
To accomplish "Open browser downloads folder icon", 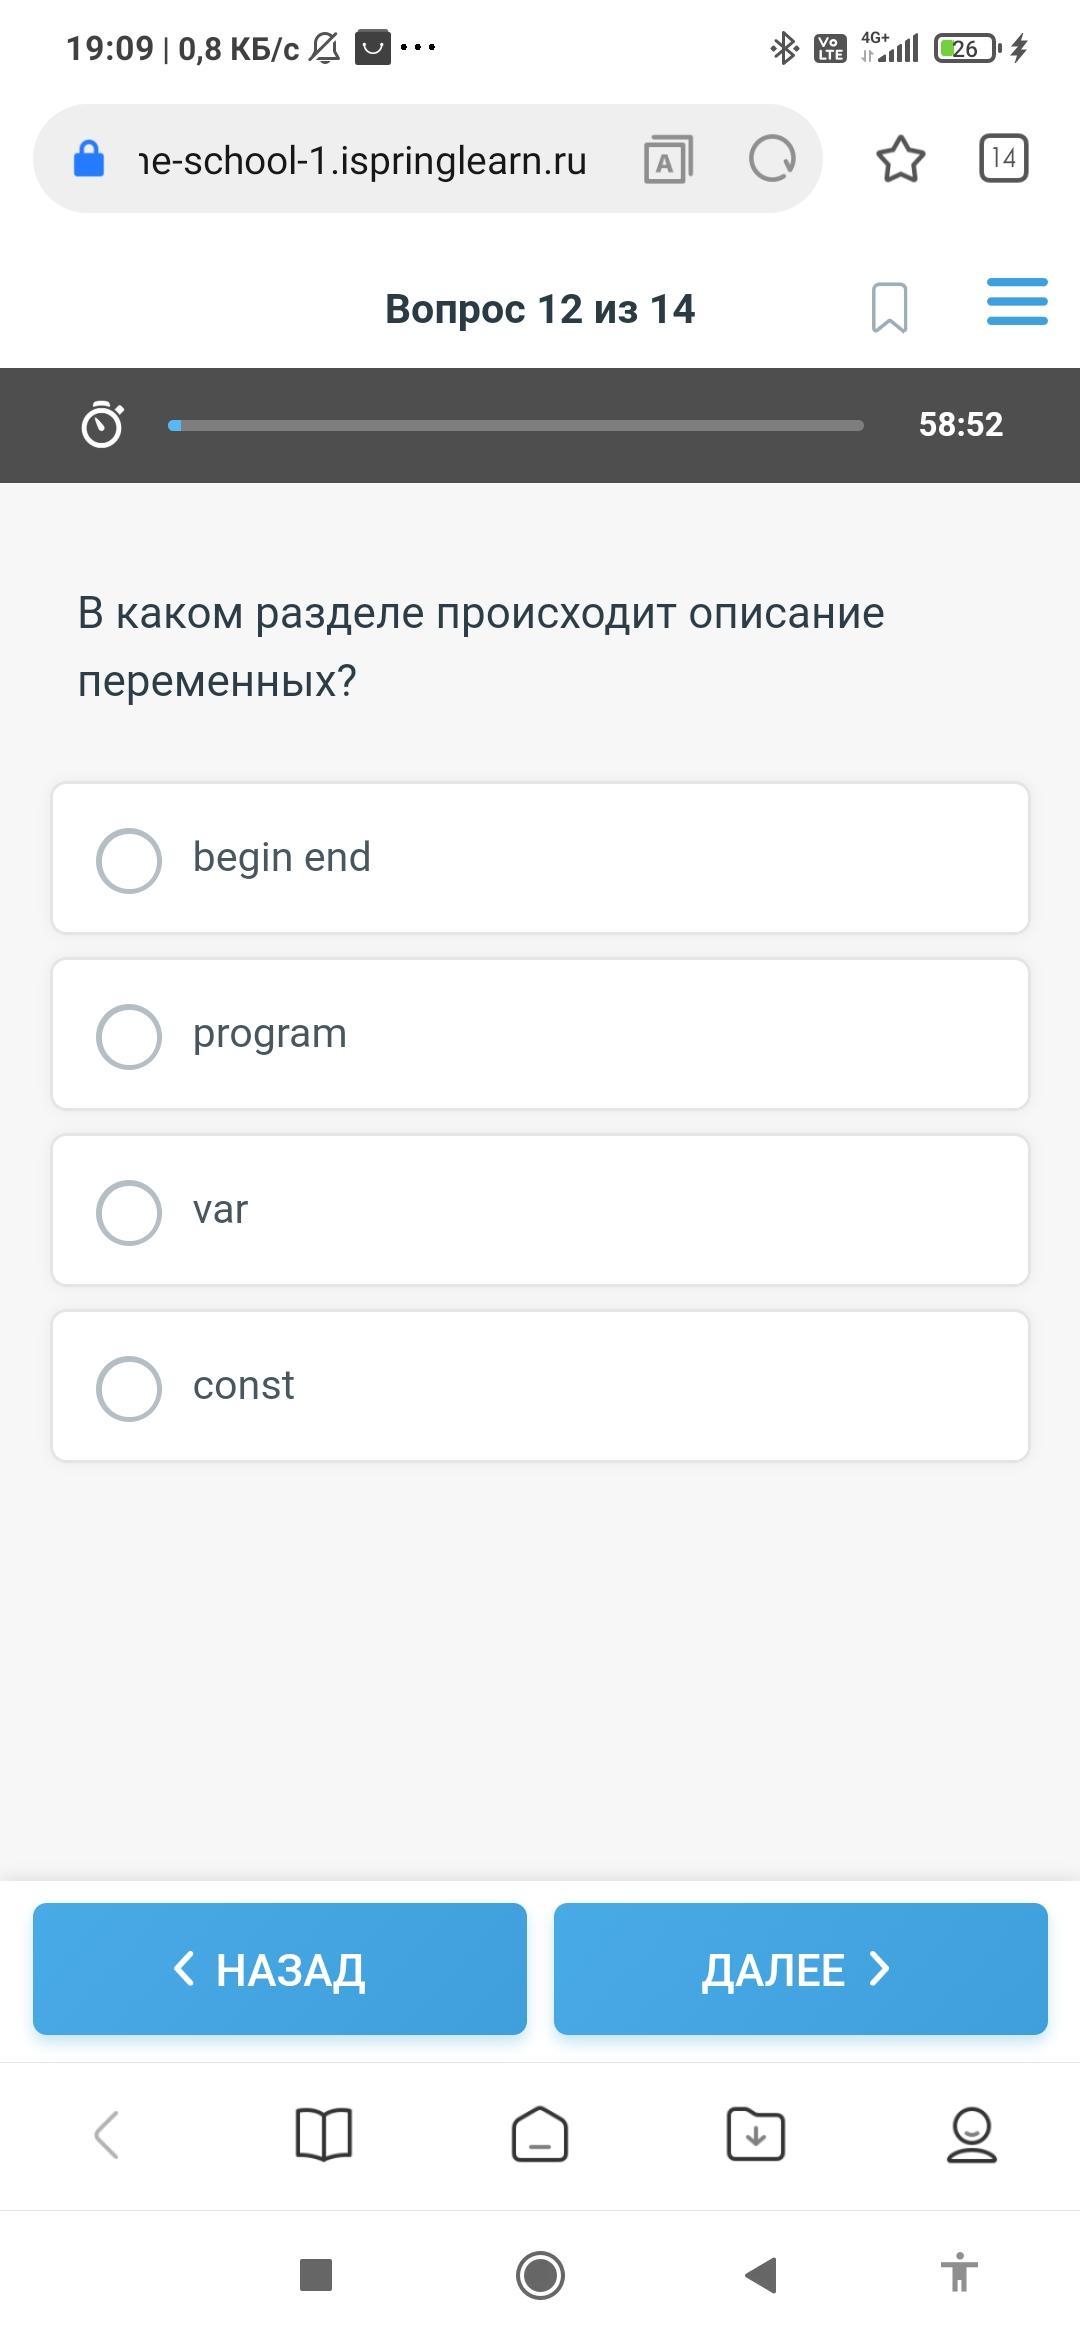I will pos(756,2134).
